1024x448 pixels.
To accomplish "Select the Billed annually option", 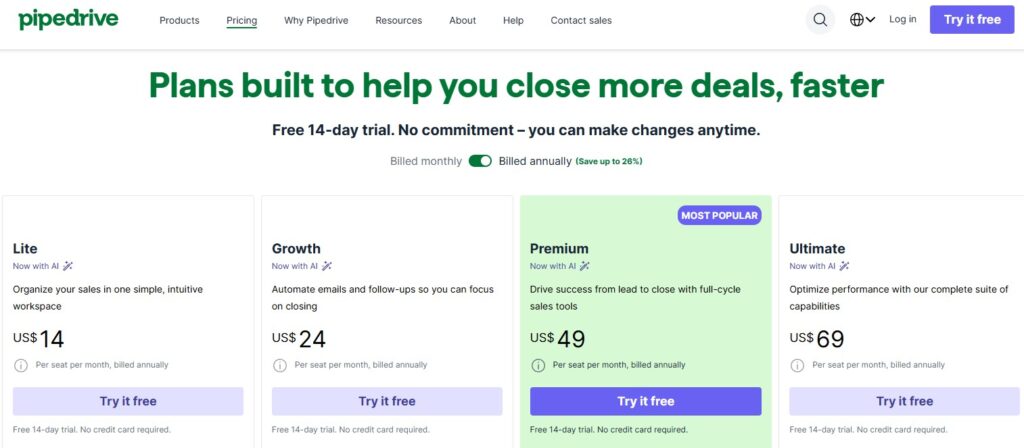I will pyautogui.click(x=535, y=161).
